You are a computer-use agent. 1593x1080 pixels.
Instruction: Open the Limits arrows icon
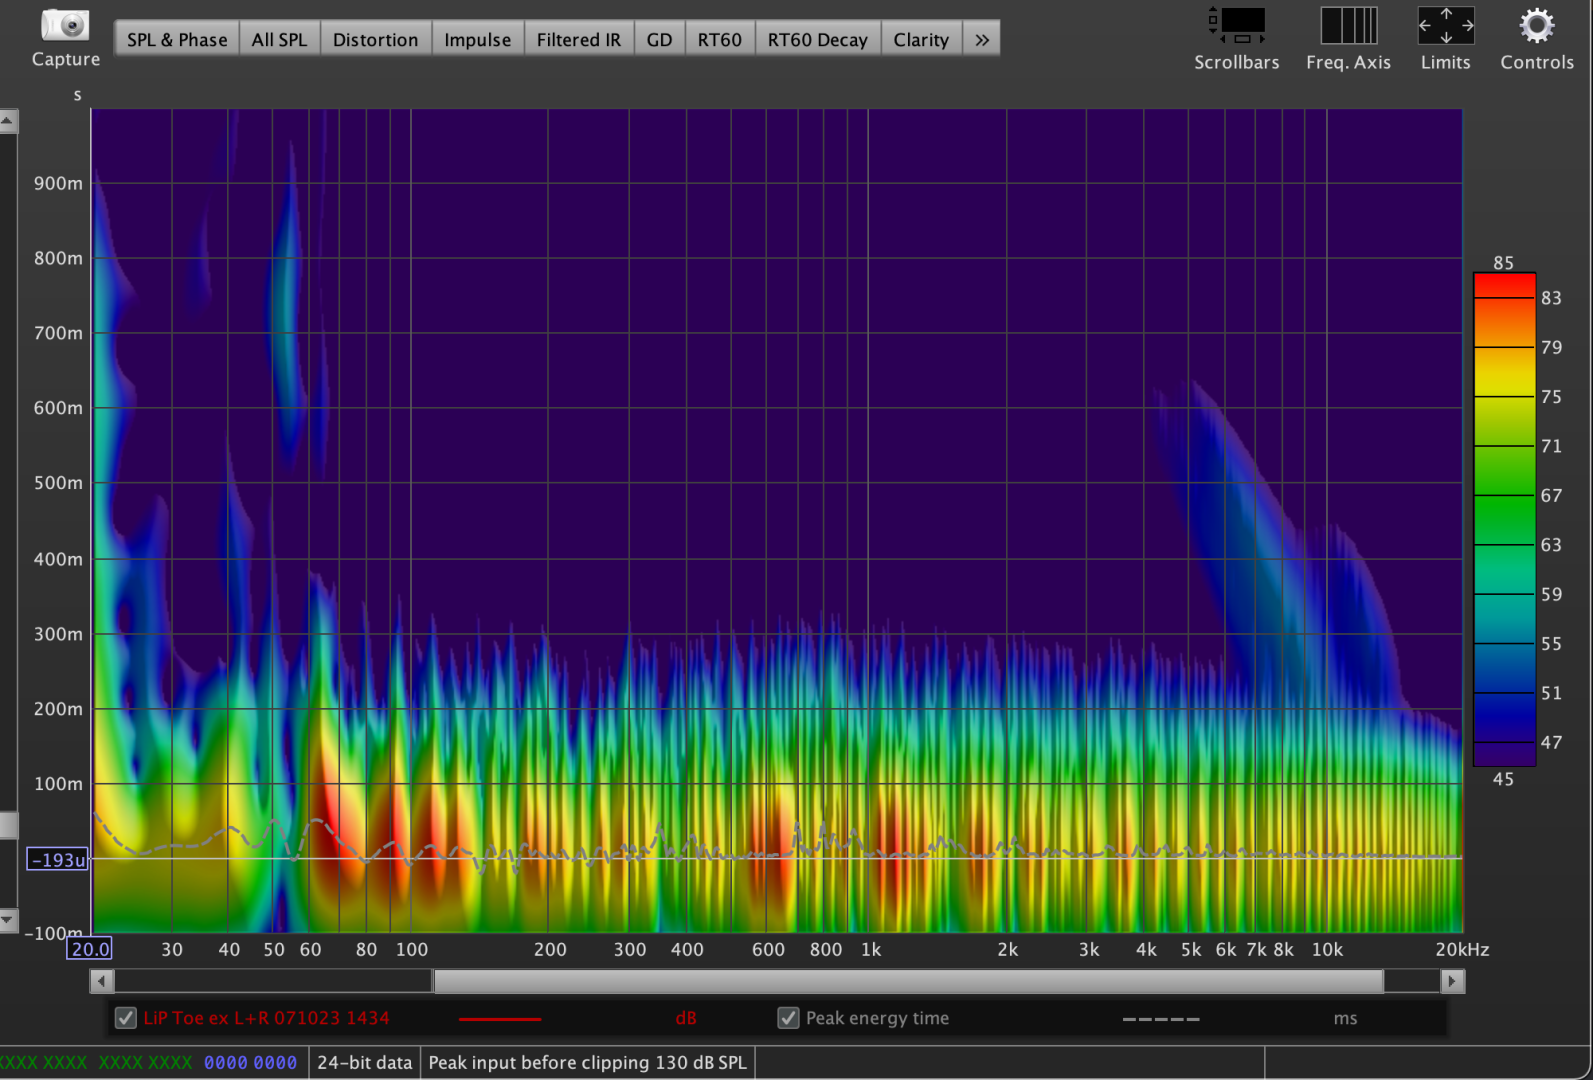1445,26
